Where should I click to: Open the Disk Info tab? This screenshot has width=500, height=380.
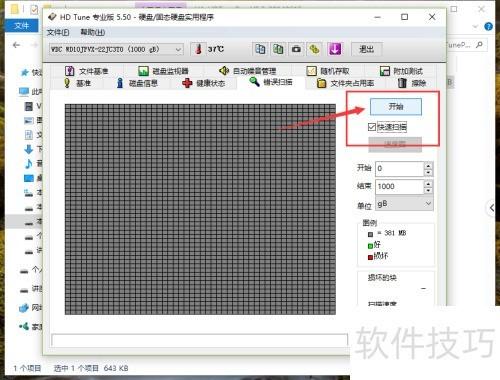point(137,83)
